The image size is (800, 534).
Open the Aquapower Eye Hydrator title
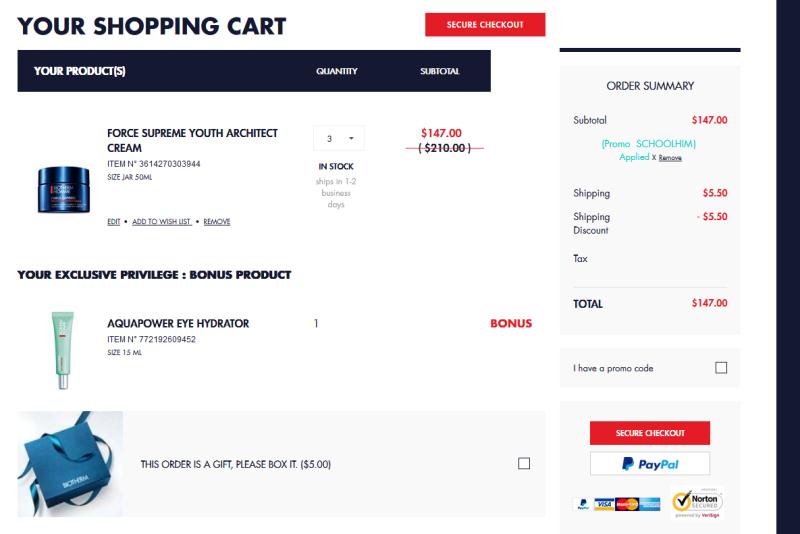coord(178,323)
